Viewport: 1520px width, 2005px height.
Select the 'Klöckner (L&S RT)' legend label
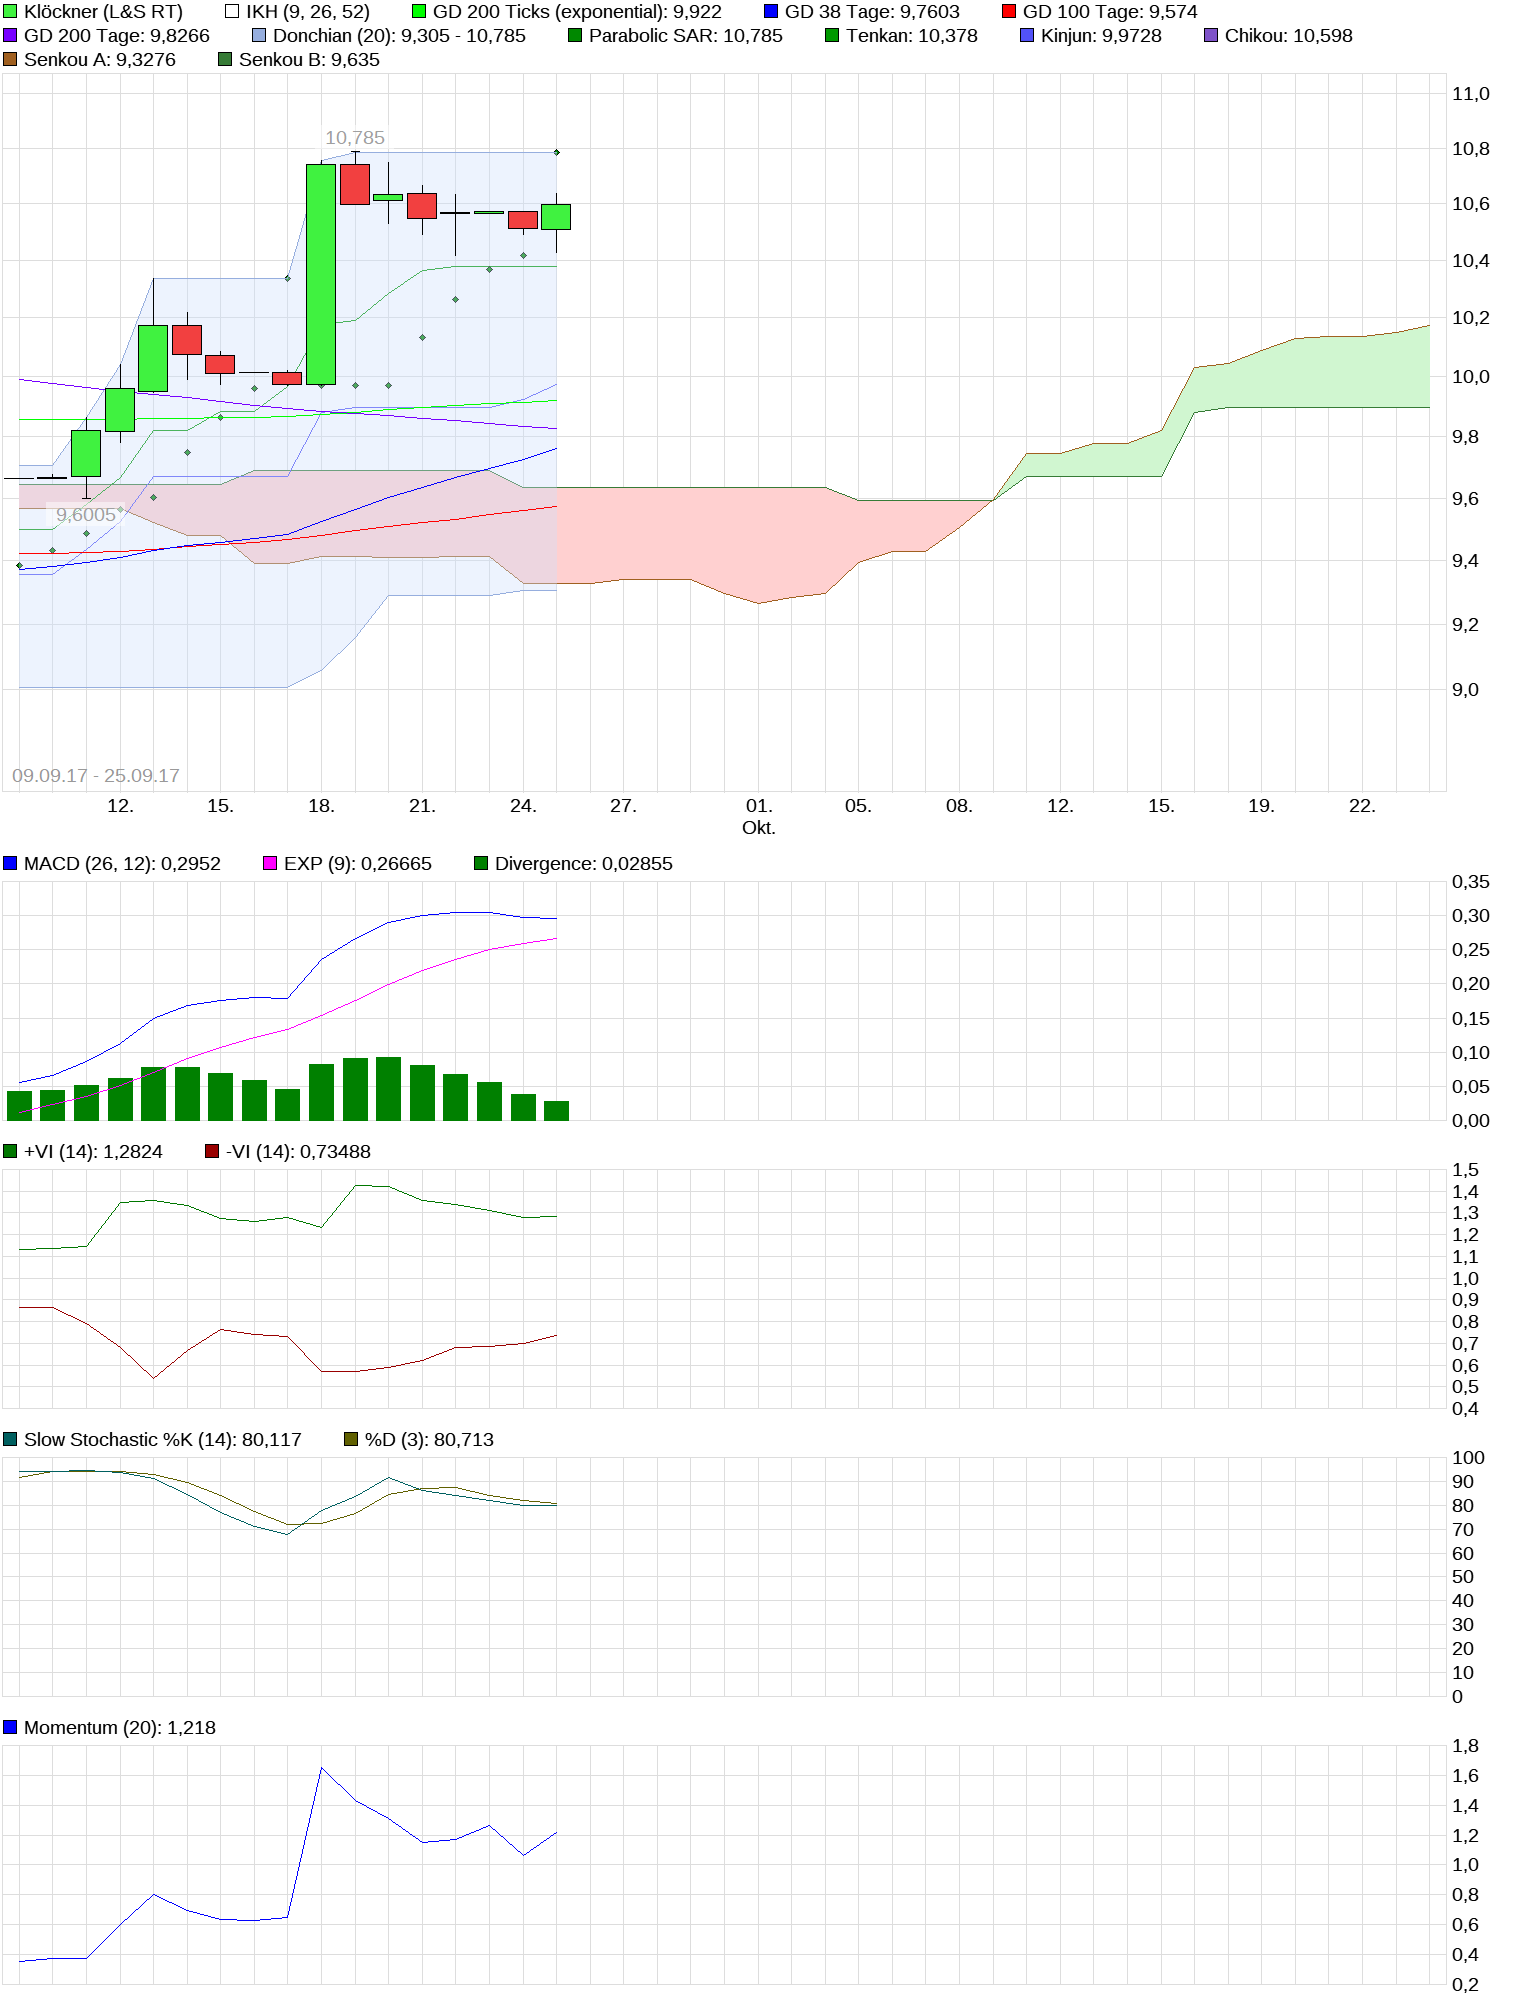pos(103,12)
